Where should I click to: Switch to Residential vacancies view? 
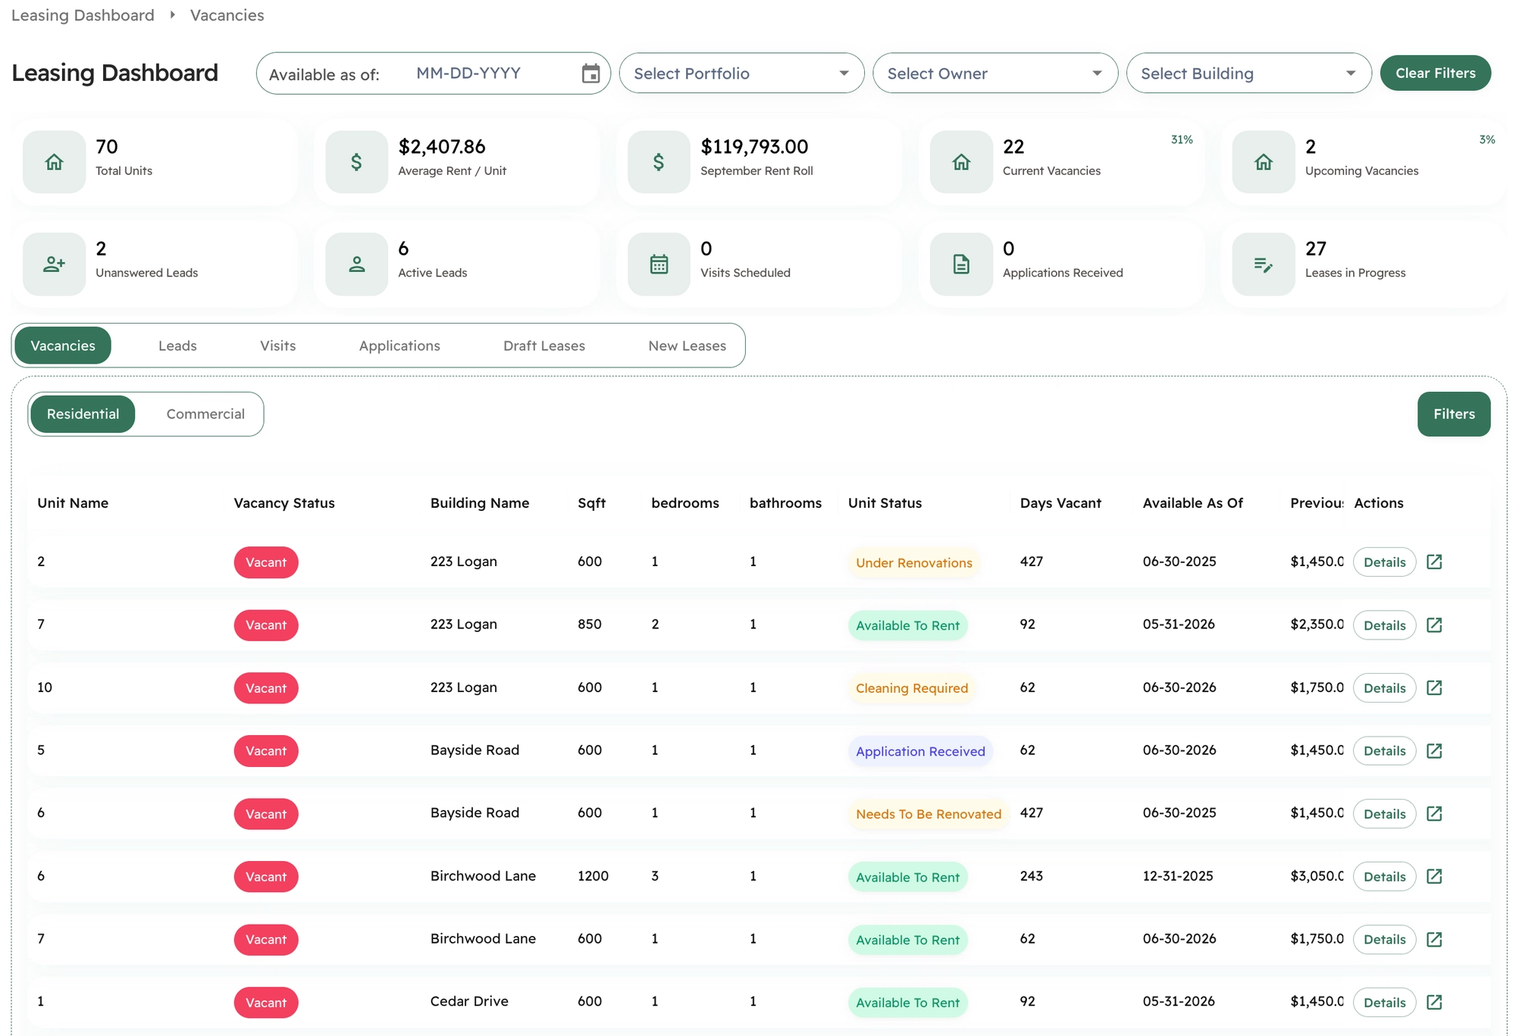(83, 414)
